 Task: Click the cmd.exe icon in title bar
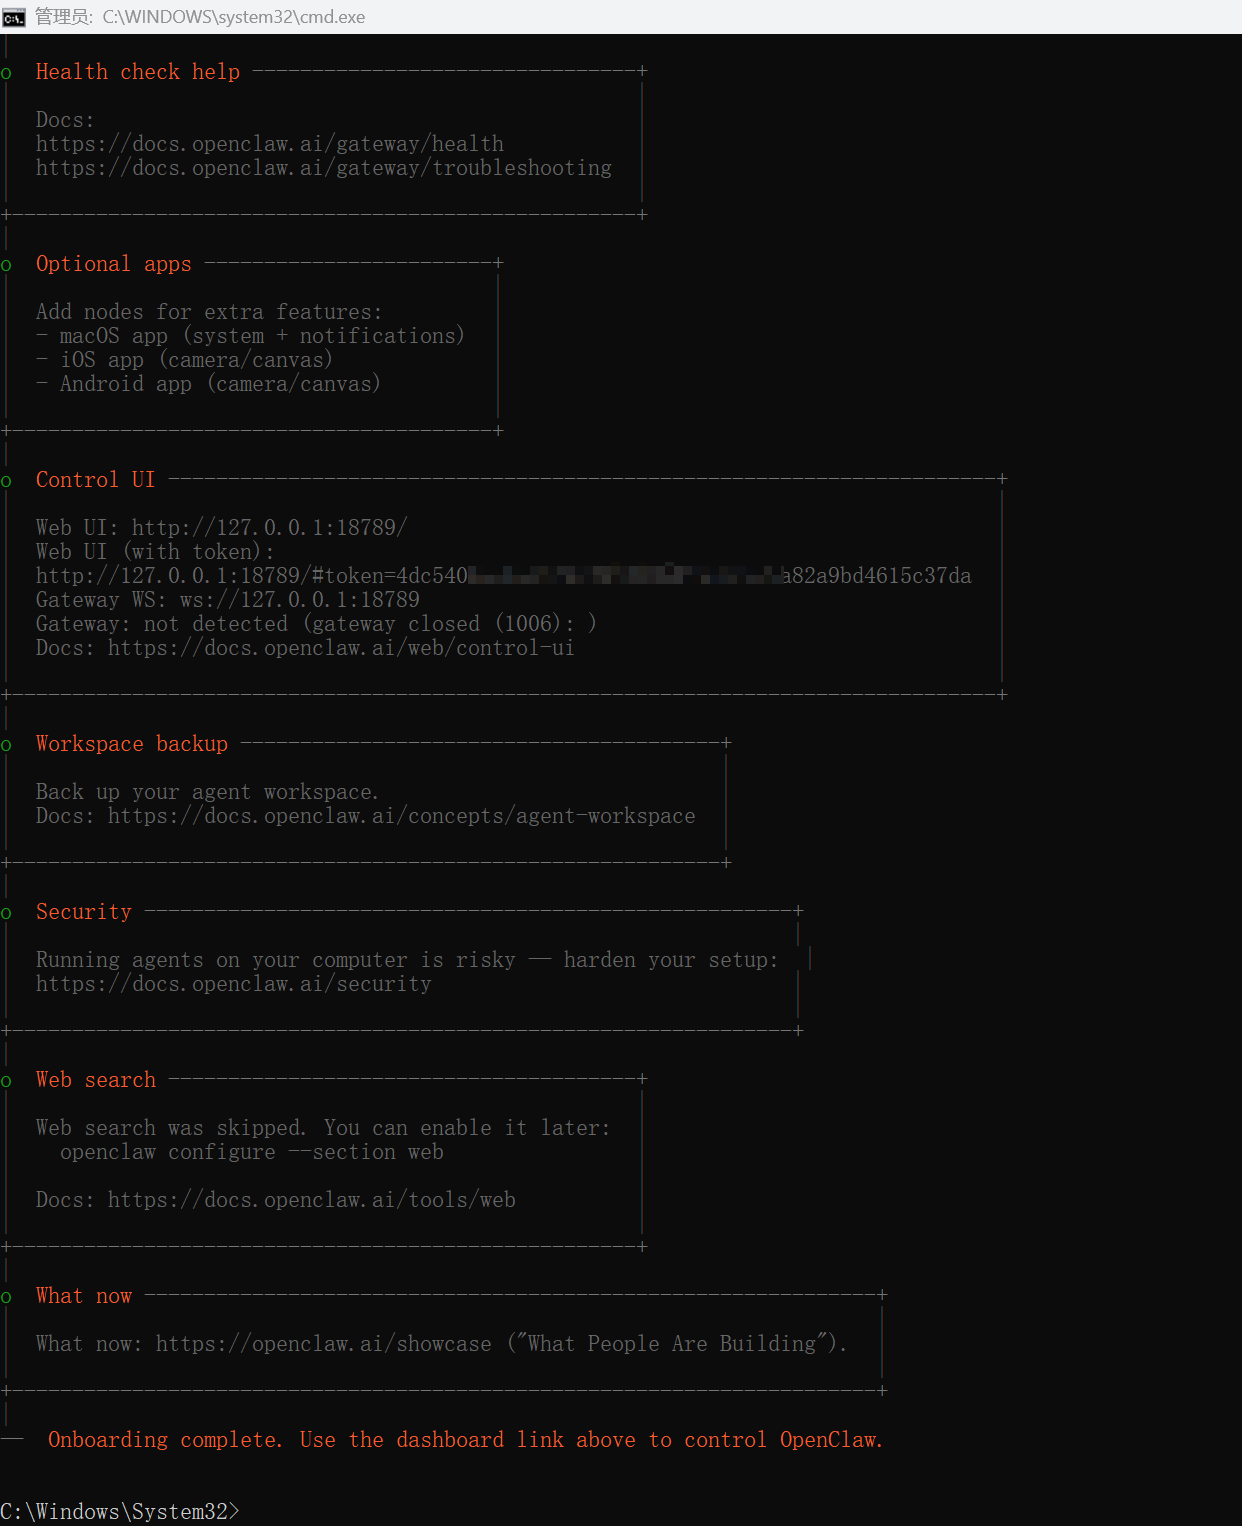[13, 17]
